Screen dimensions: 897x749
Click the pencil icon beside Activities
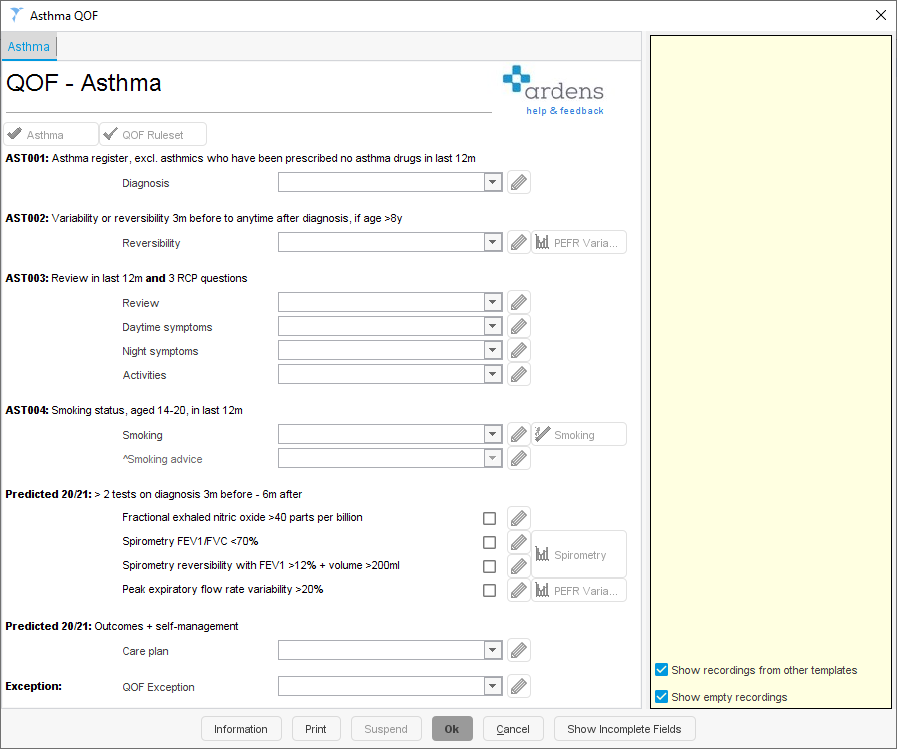pos(519,375)
